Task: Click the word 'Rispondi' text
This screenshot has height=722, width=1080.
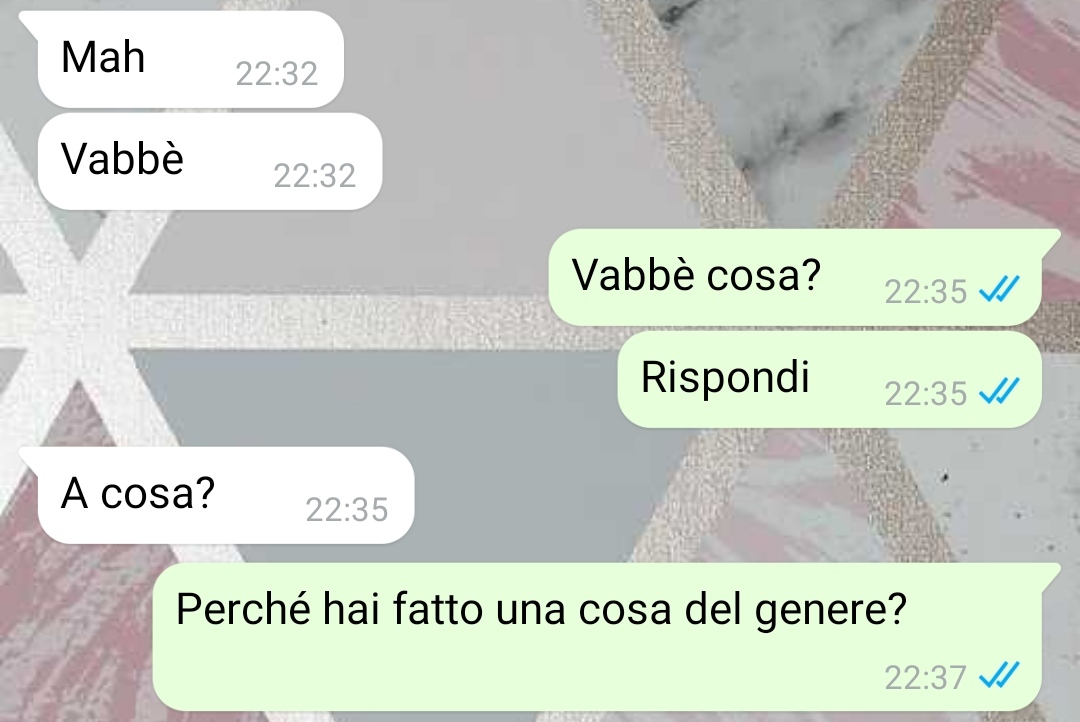Action: click(725, 379)
